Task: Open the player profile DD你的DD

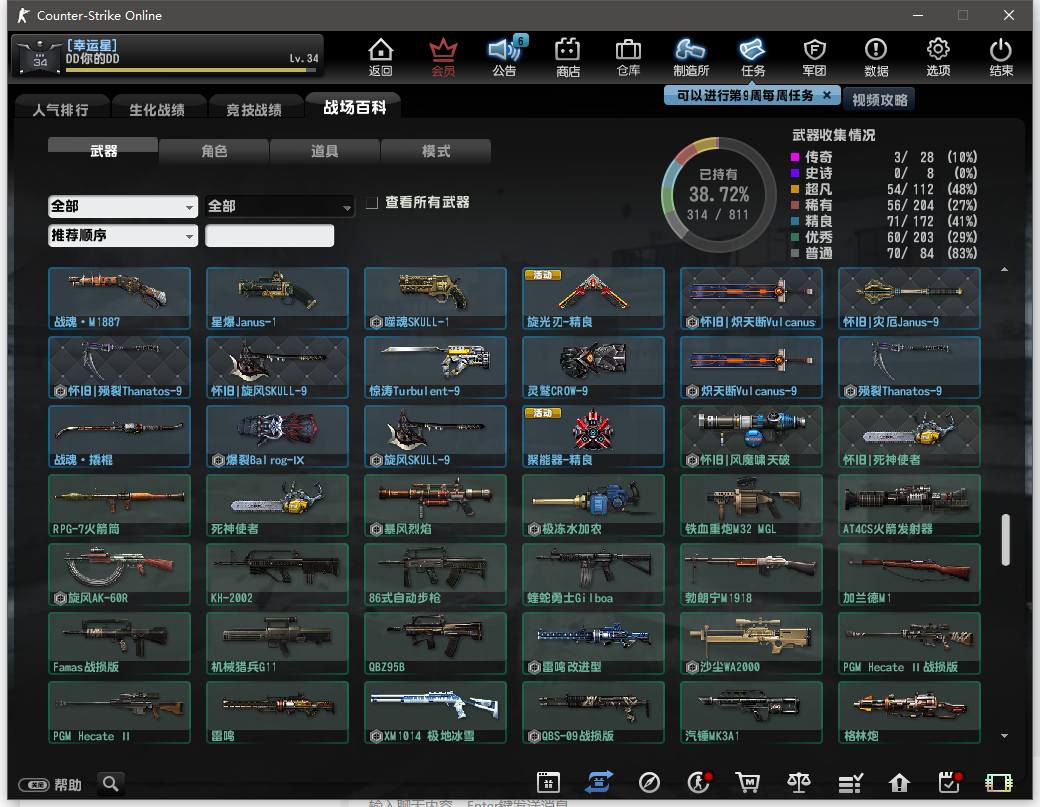Action: (x=168, y=56)
